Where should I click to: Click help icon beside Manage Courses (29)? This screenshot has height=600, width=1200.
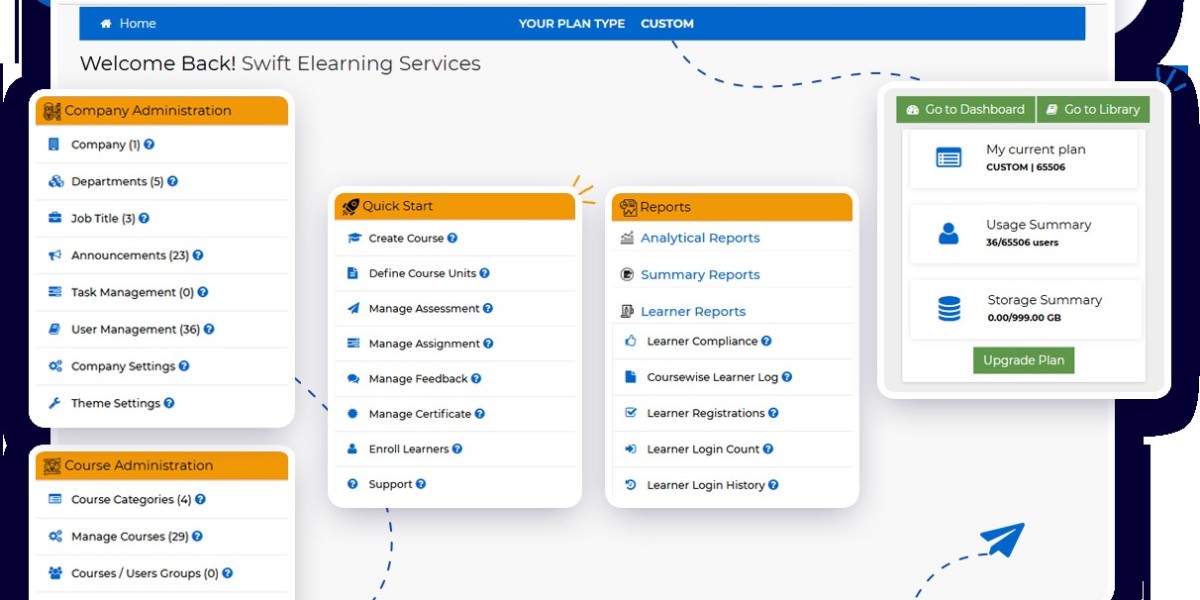click(197, 536)
